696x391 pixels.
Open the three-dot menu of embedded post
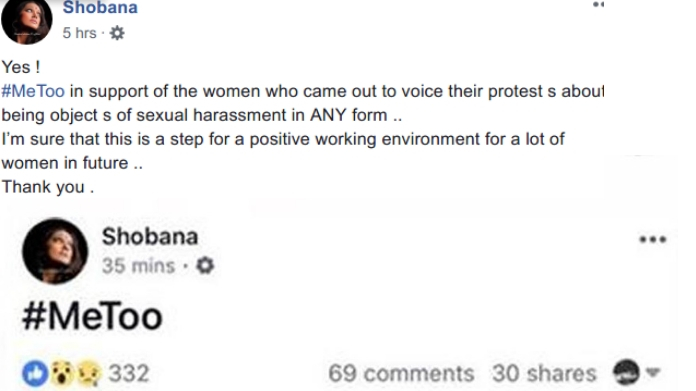pyautogui.click(x=653, y=240)
